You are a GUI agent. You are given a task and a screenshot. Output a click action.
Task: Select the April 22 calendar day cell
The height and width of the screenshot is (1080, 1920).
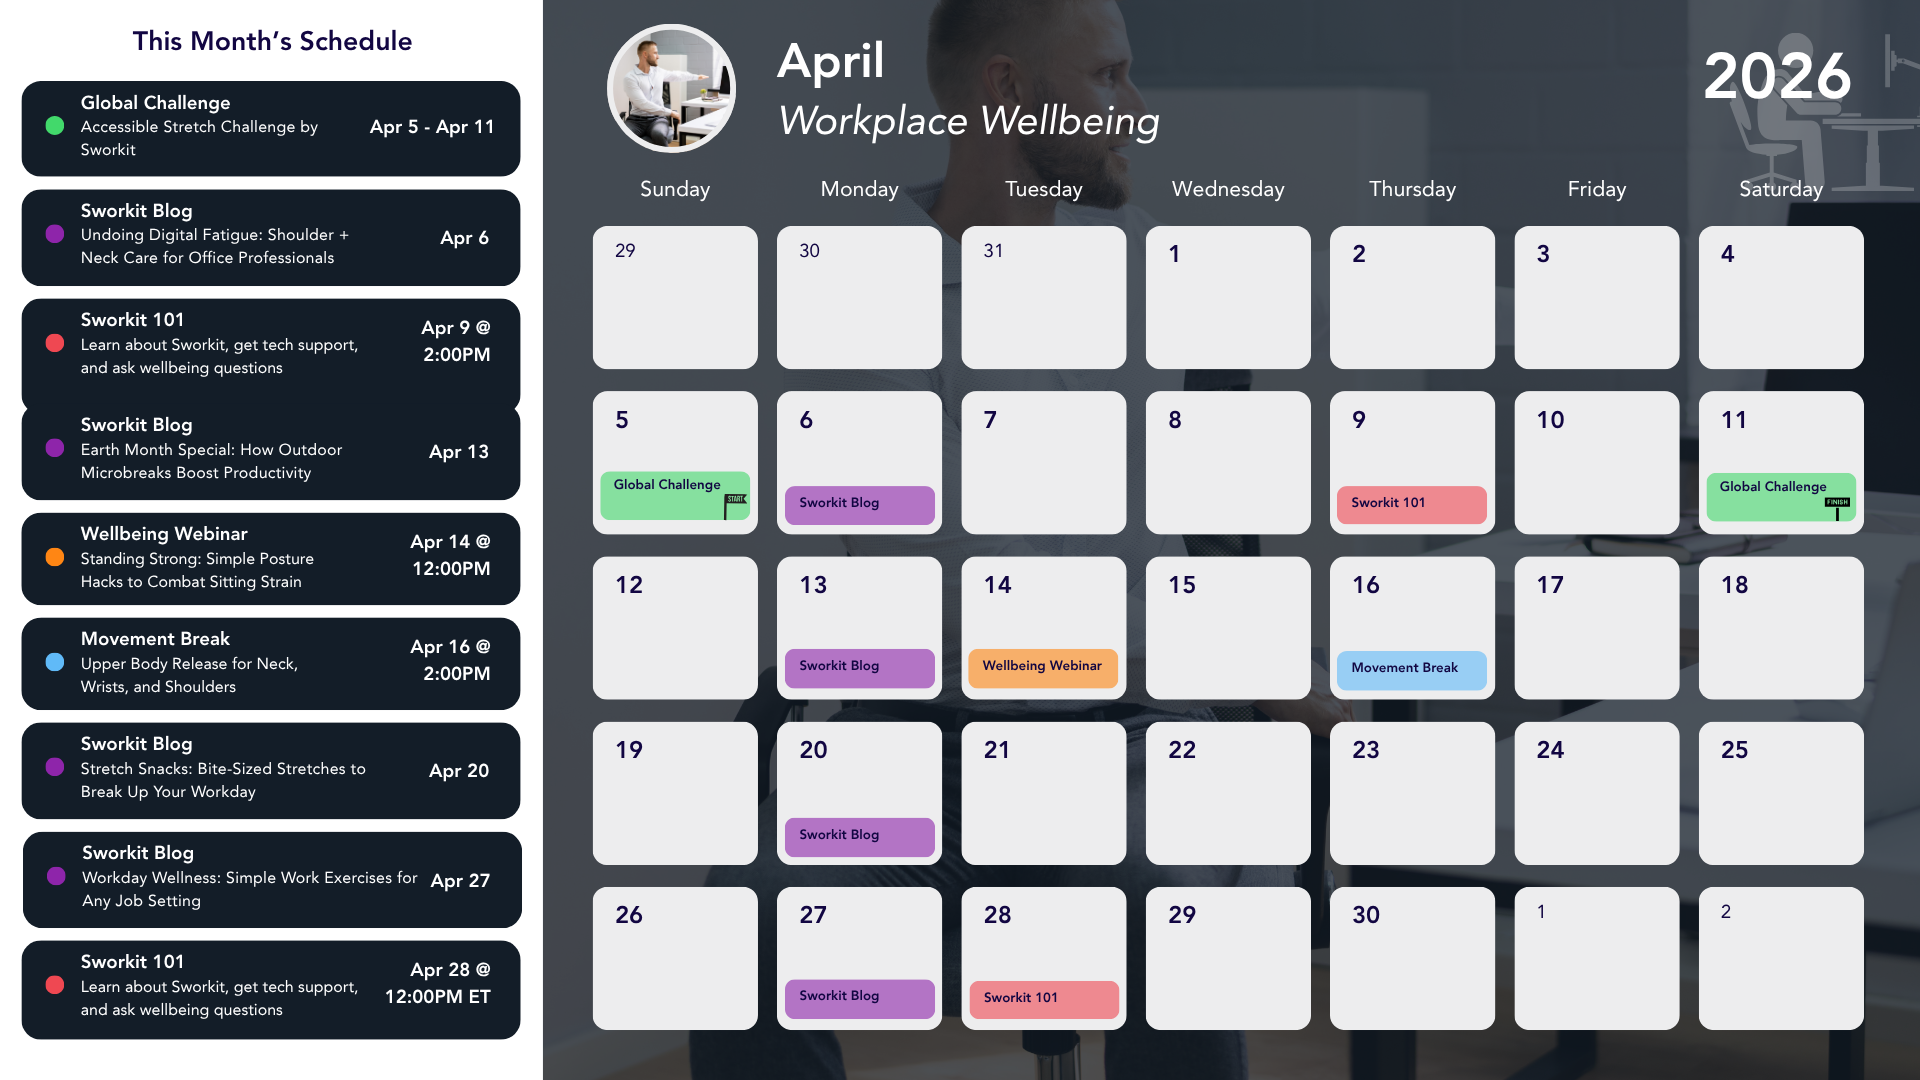(x=1228, y=793)
